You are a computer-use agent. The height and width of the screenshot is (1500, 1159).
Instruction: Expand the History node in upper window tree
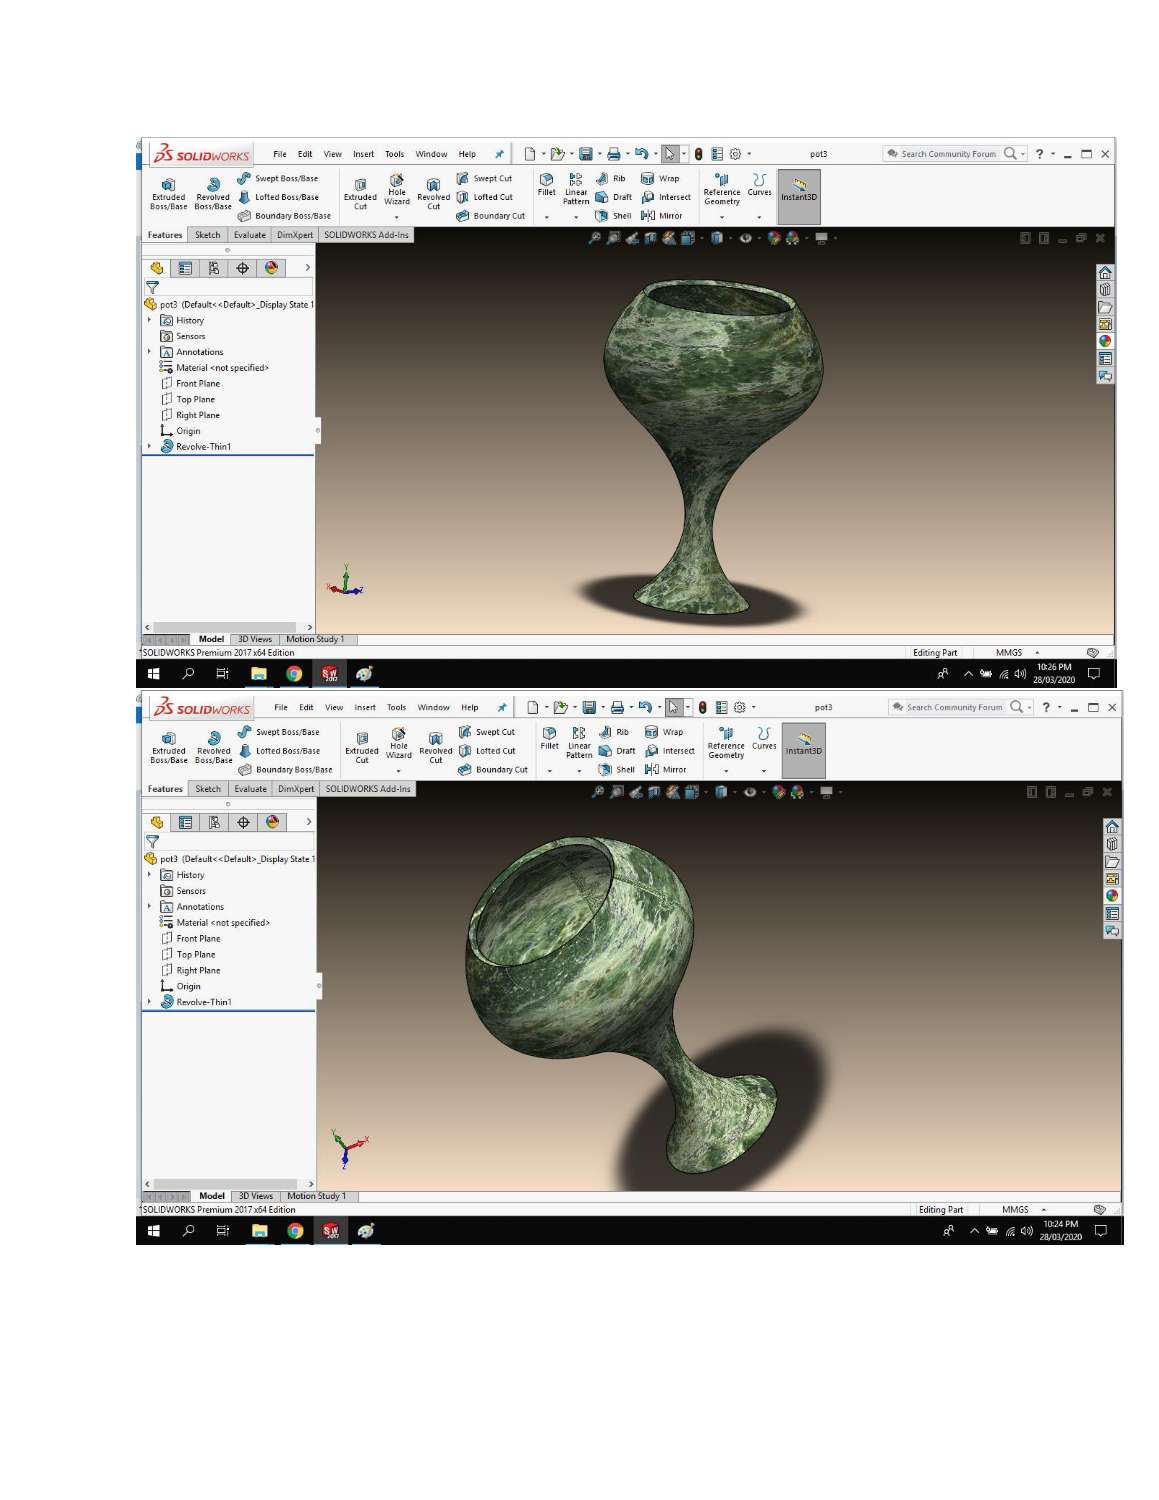point(150,320)
